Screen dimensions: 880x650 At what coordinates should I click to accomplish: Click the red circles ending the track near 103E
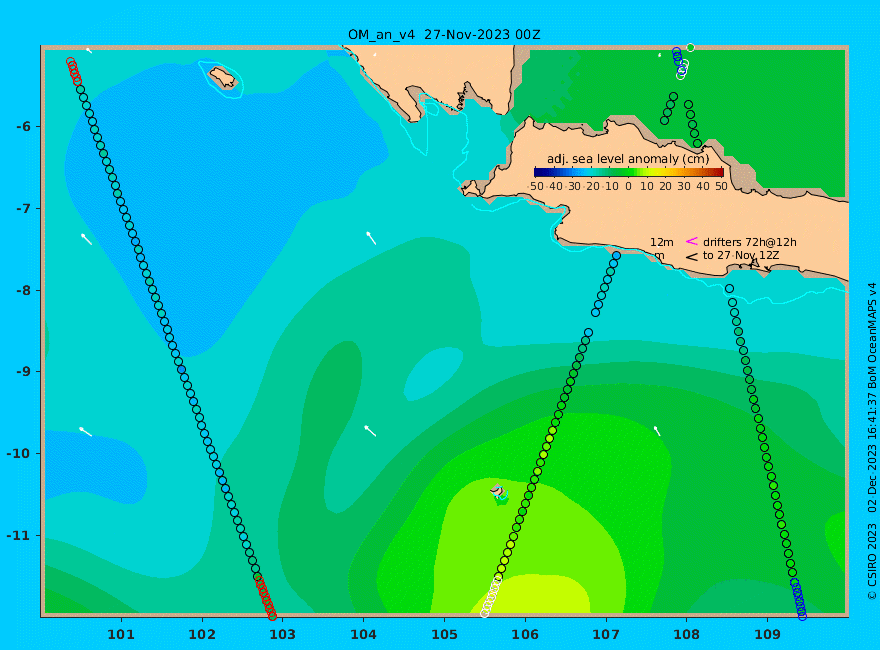pyautogui.click(x=266, y=597)
